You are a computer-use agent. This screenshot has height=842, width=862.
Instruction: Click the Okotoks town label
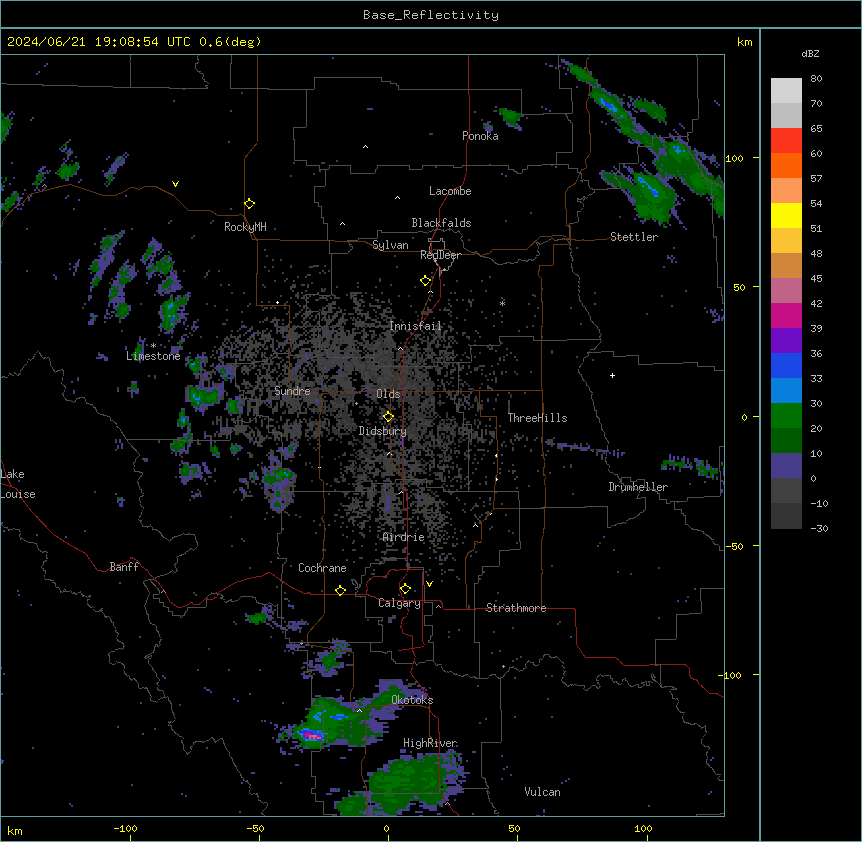click(412, 700)
